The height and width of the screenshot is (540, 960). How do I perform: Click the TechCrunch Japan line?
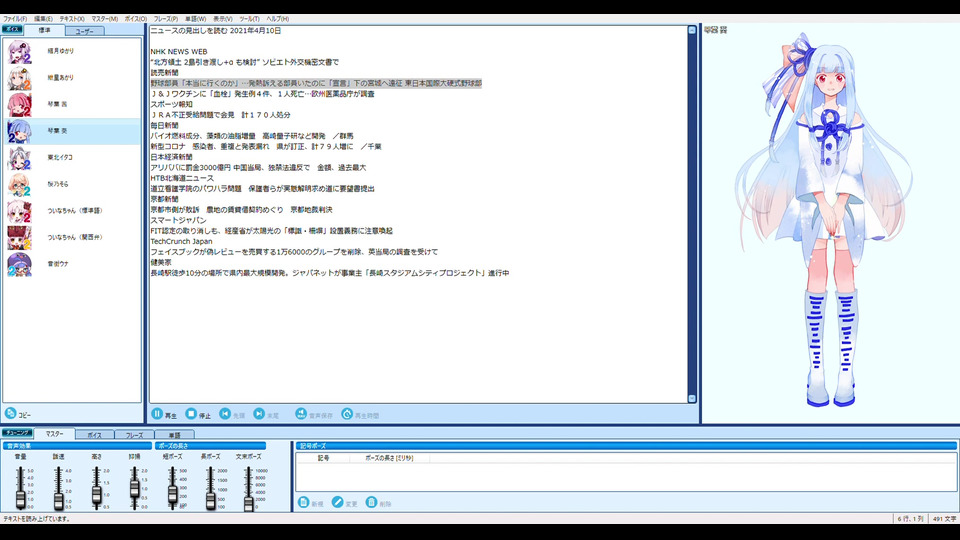(181, 241)
